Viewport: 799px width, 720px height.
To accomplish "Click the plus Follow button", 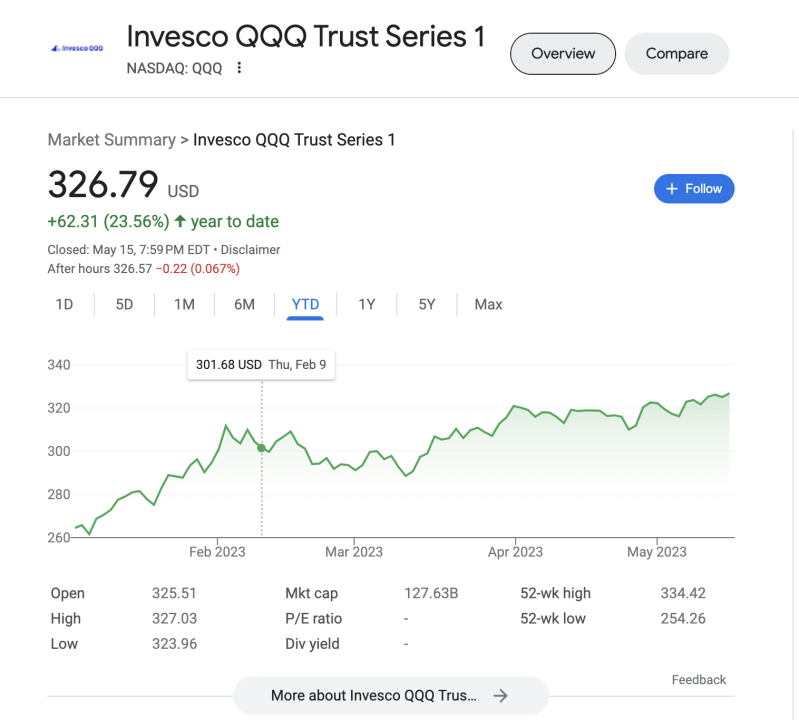I will (x=694, y=188).
